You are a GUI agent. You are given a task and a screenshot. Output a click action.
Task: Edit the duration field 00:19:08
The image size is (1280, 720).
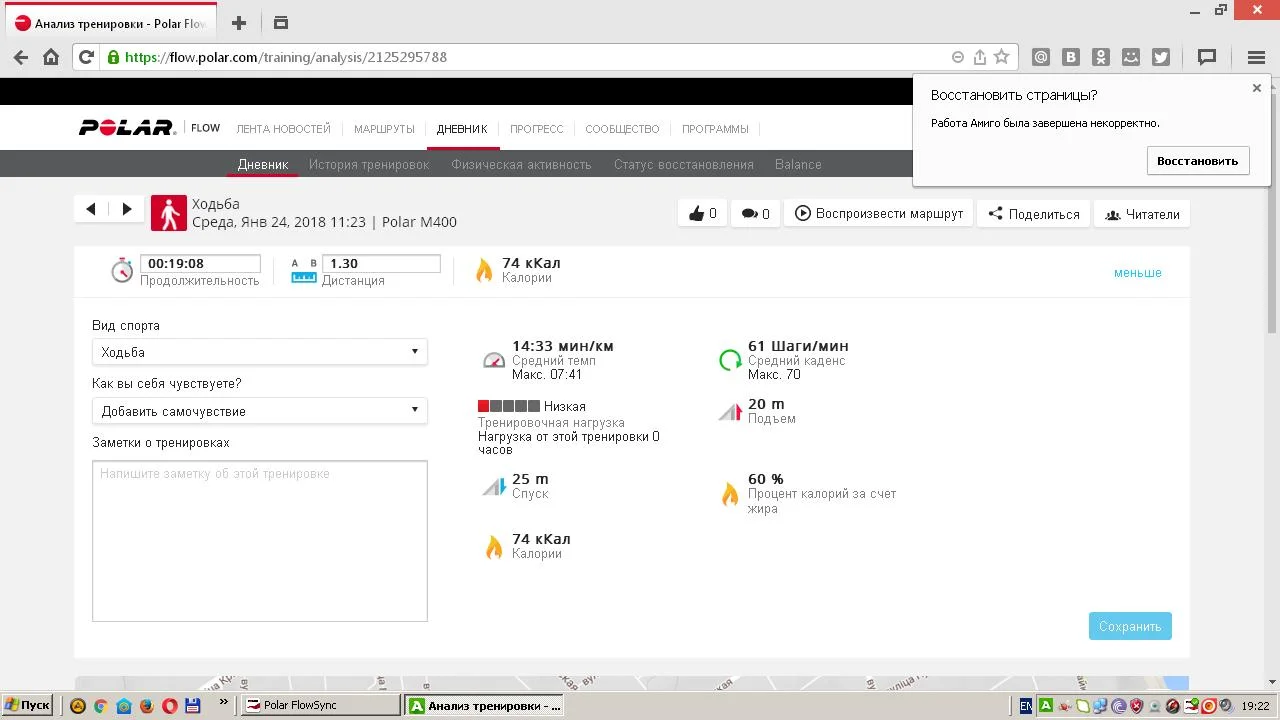pyautogui.click(x=200, y=264)
